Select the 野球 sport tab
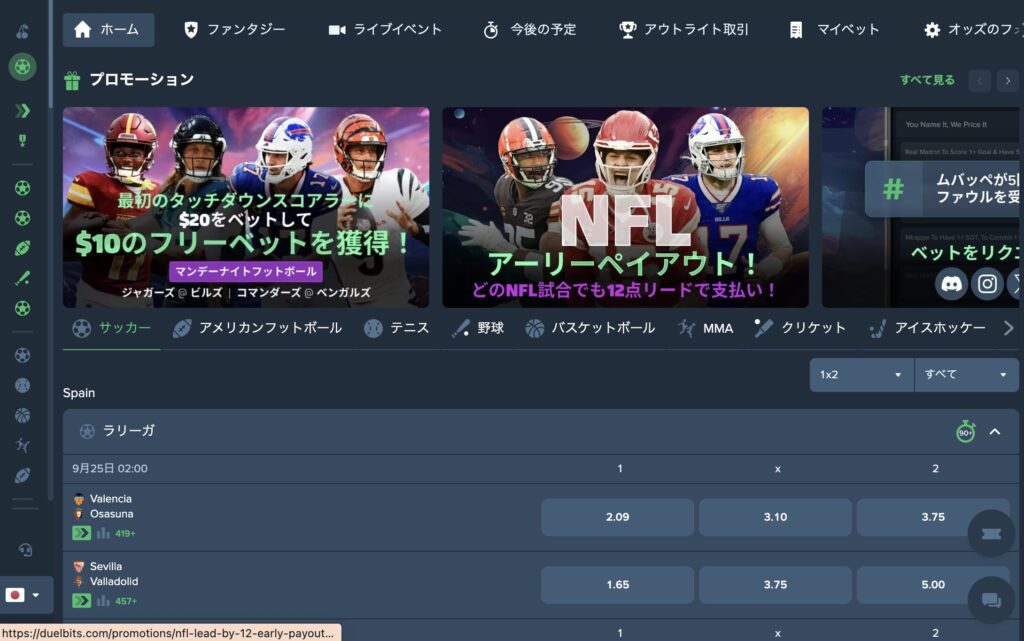Screen dimensions: 1024x641 pyautogui.click(x=477, y=328)
